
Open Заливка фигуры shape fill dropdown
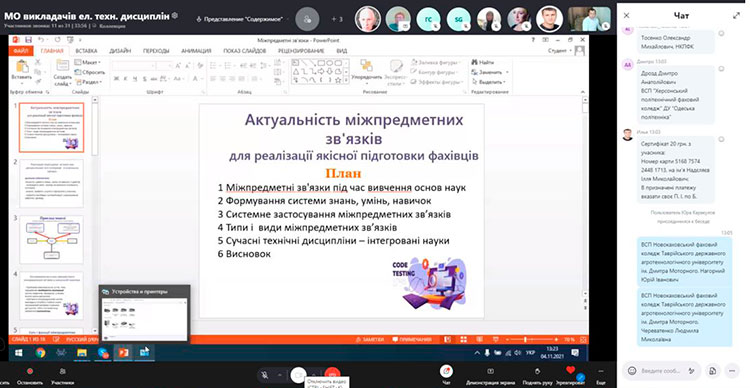coord(435,62)
